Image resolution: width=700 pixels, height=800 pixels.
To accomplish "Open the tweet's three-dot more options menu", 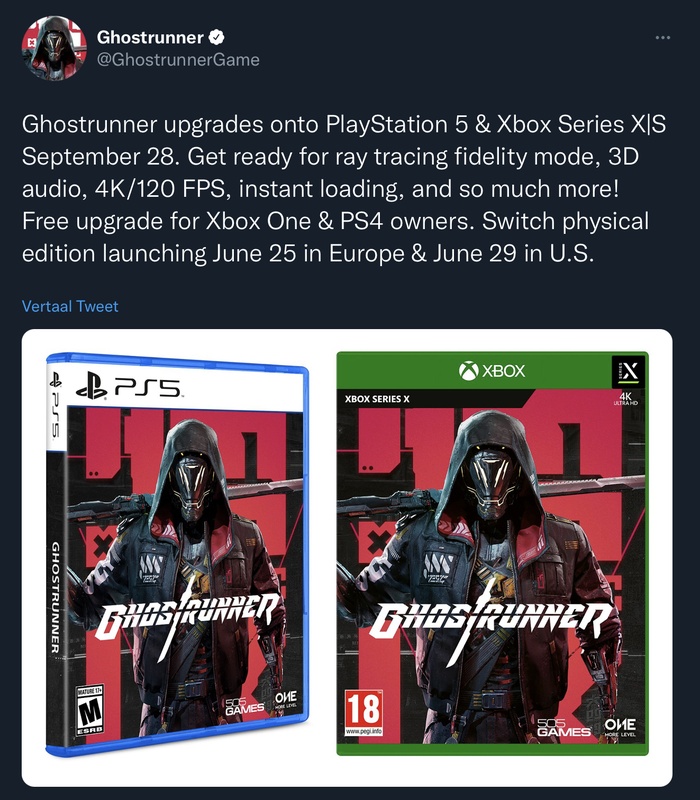I will [x=662, y=37].
